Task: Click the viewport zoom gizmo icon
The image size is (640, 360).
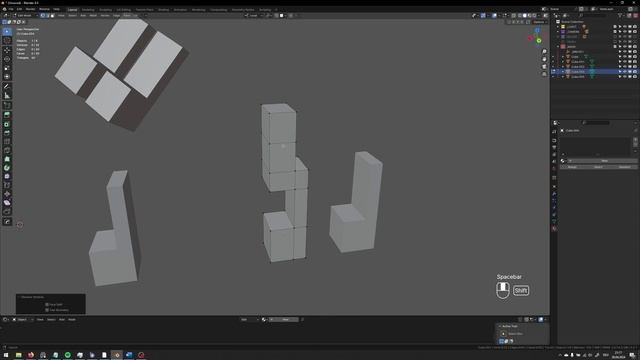Action: point(544,52)
